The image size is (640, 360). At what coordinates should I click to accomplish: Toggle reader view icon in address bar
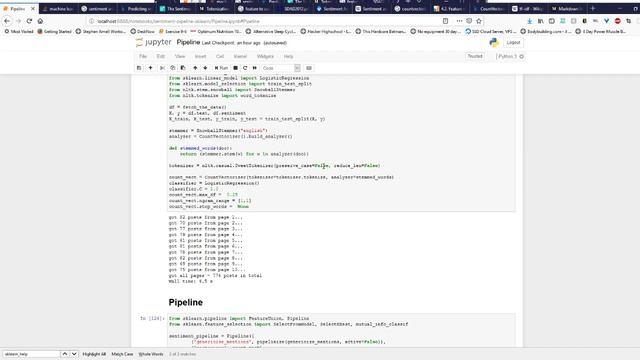[445, 21]
